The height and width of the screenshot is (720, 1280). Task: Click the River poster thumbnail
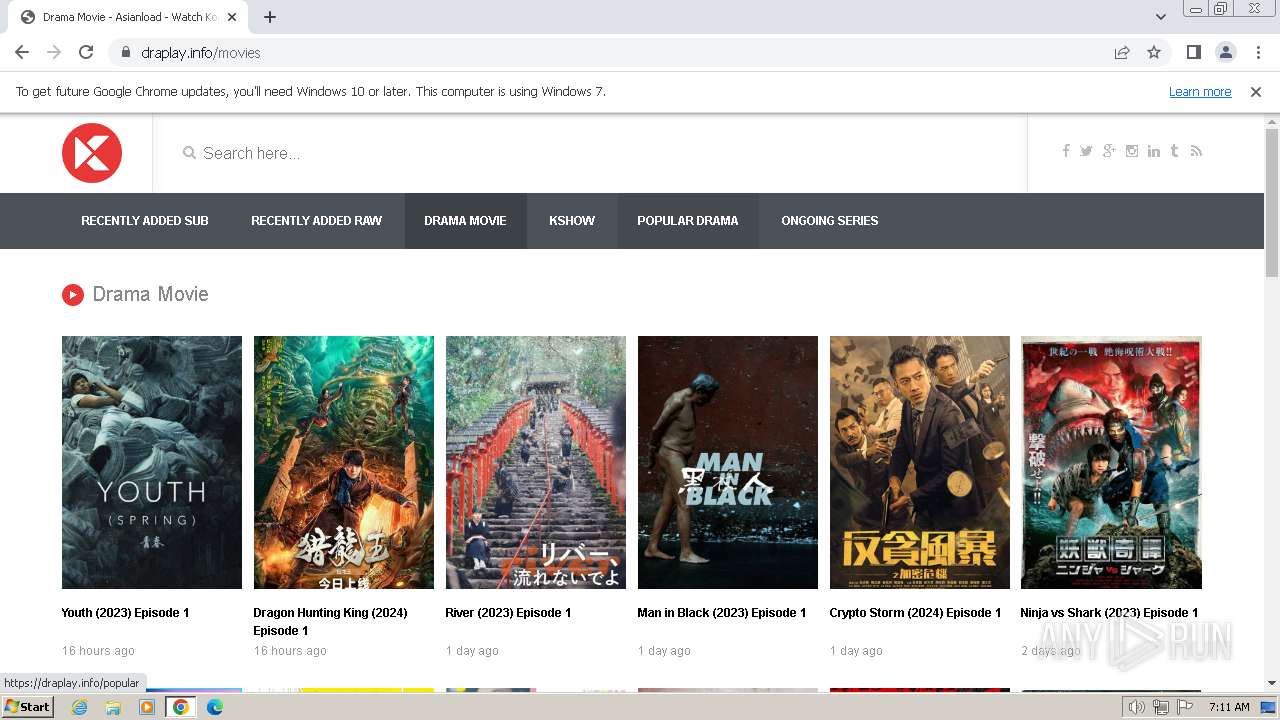click(x=536, y=462)
